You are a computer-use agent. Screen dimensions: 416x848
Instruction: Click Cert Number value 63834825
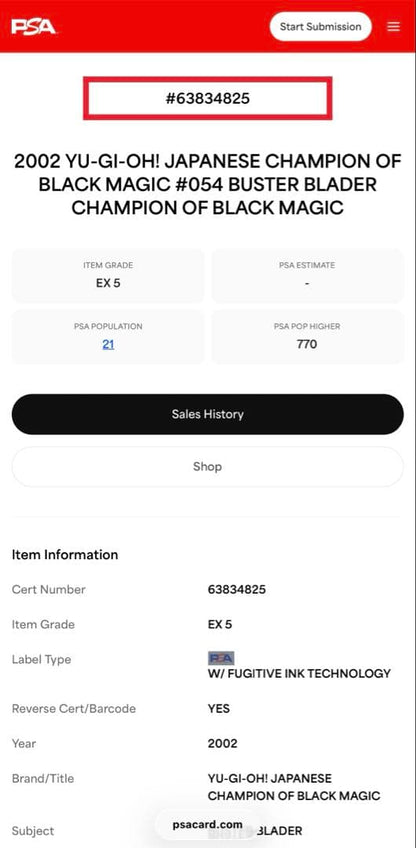237,589
